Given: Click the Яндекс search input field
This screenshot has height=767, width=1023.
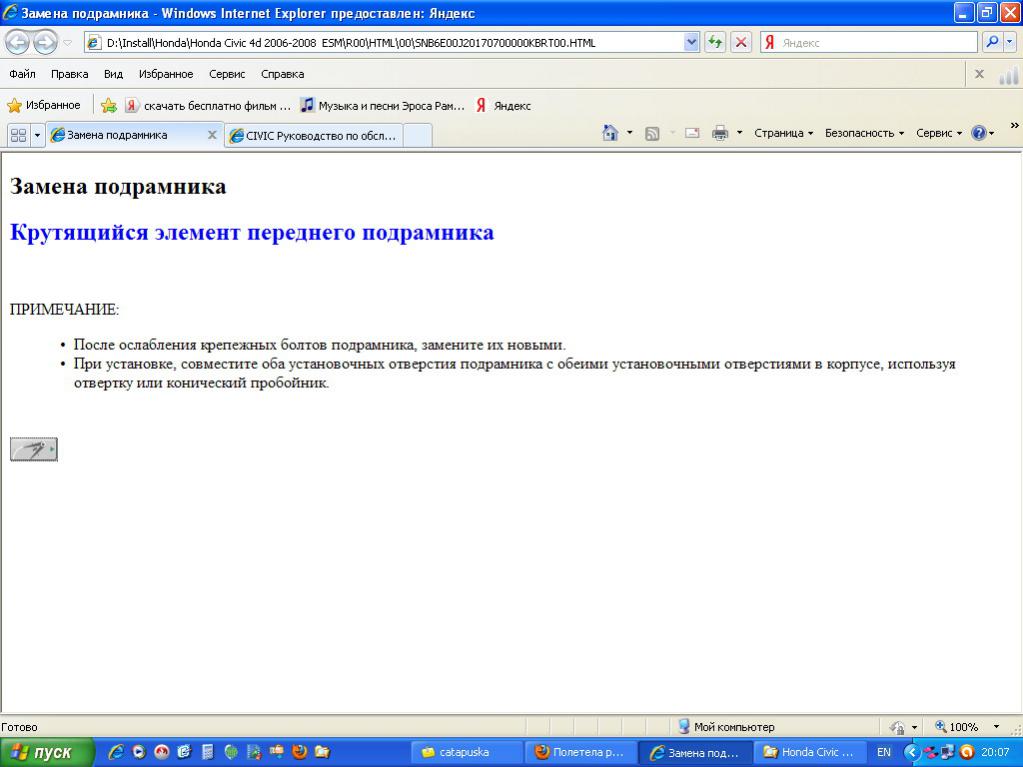Looking at the screenshot, I should point(877,43).
